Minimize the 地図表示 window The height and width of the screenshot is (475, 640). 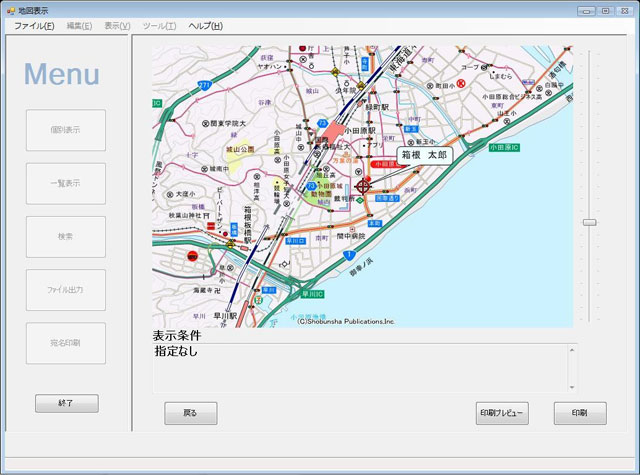586,11
